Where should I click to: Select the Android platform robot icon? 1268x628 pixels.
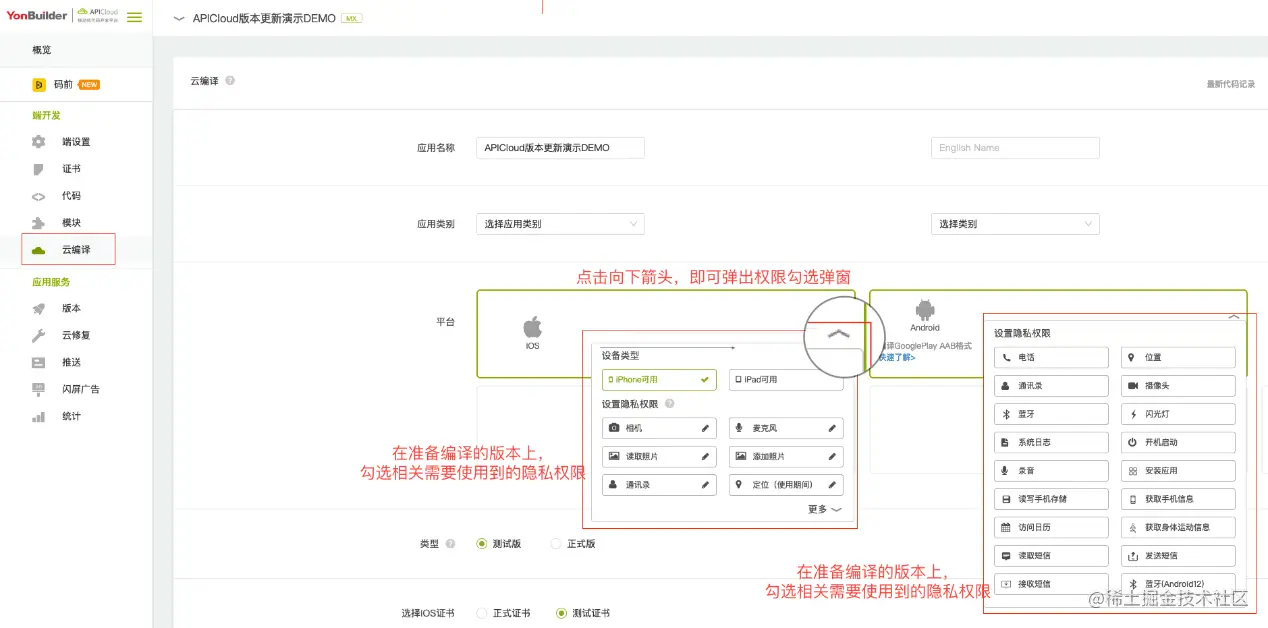[x=924, y=311]
